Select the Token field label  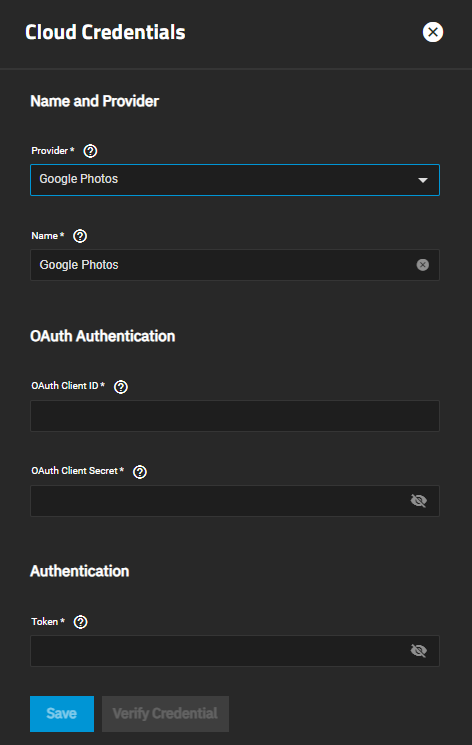pos(48,621)
